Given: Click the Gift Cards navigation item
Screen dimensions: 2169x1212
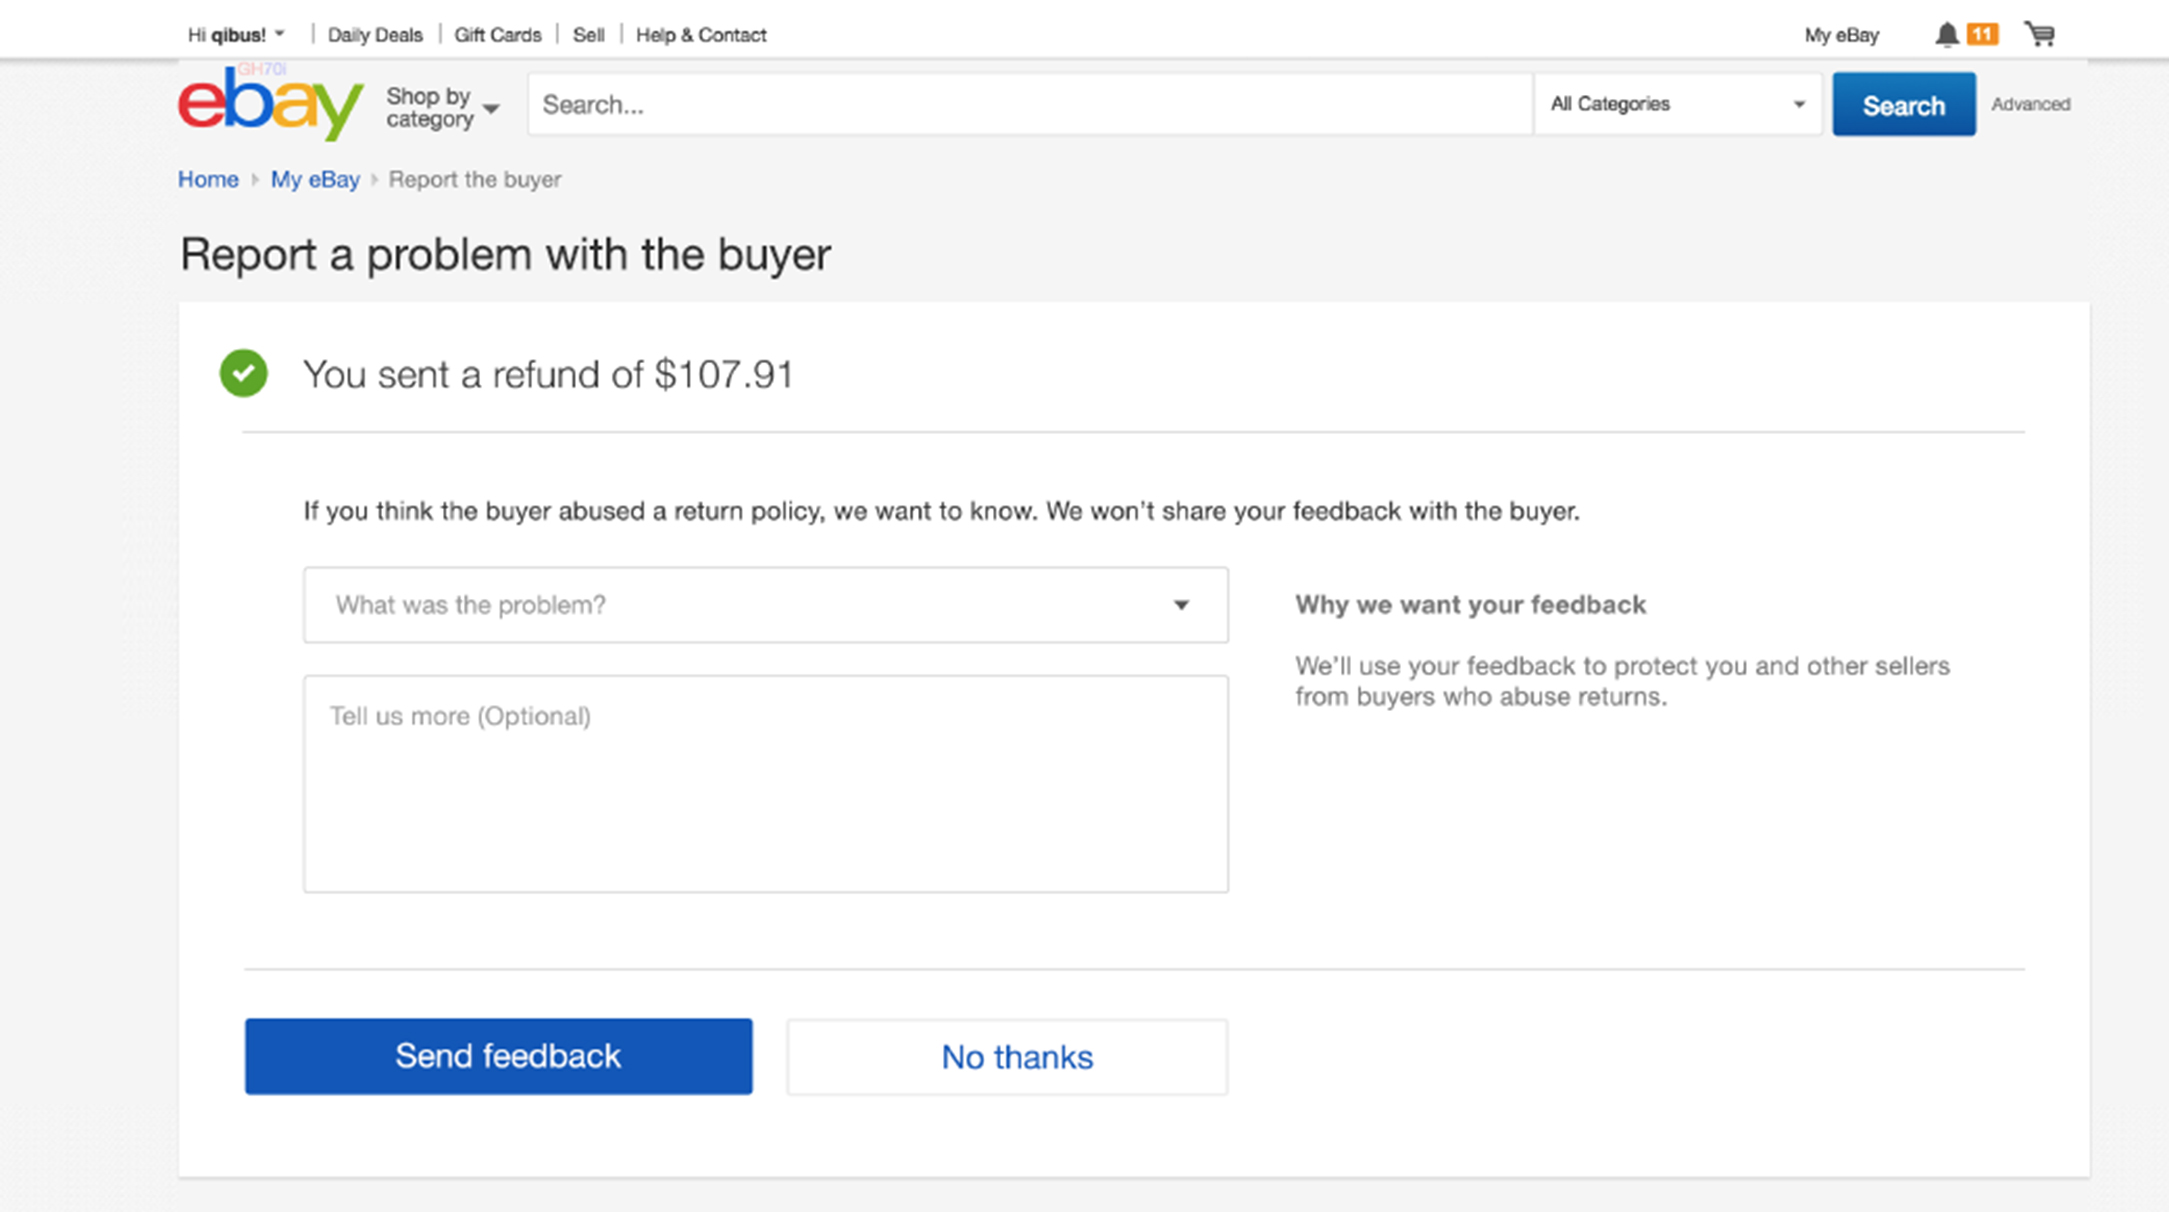Looking at the screenshot, I should (x=499, y=33).
